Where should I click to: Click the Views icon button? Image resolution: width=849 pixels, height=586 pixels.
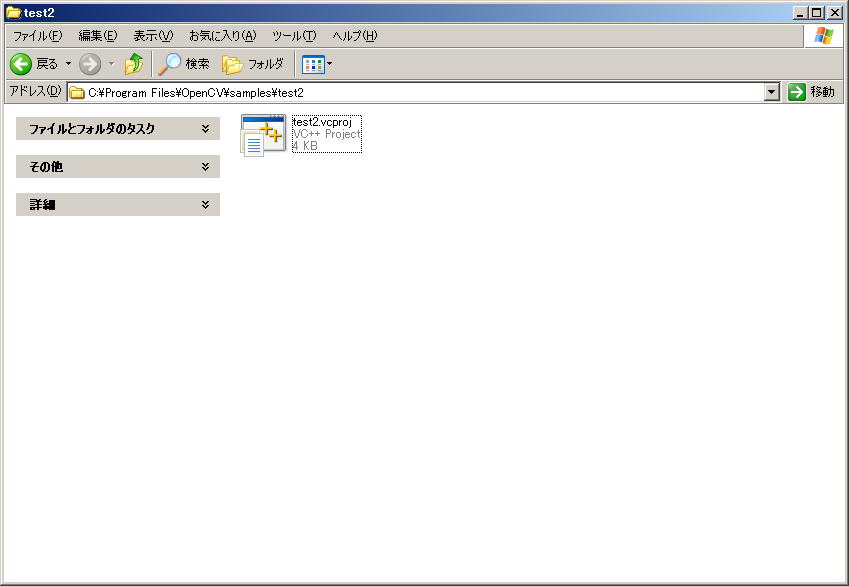pyautogui.click(x=313, y=64)
